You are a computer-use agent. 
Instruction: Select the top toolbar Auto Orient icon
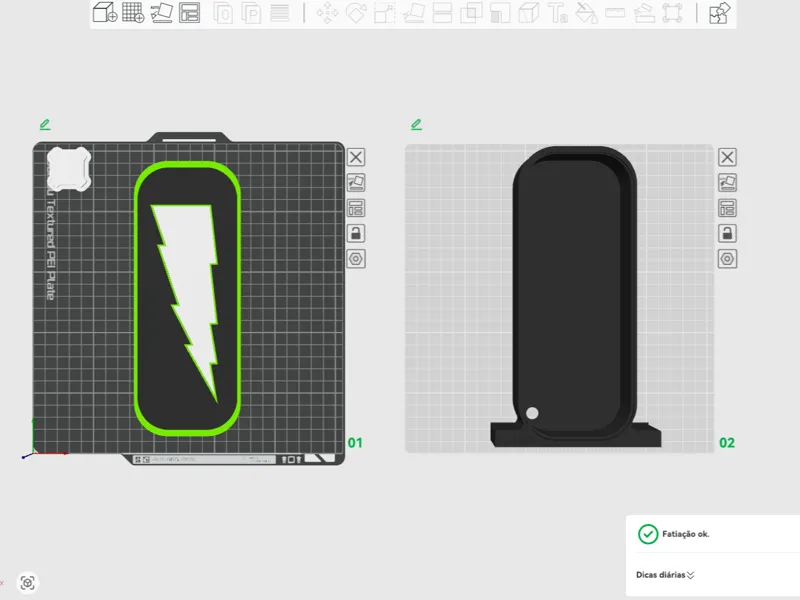(161, 12)
